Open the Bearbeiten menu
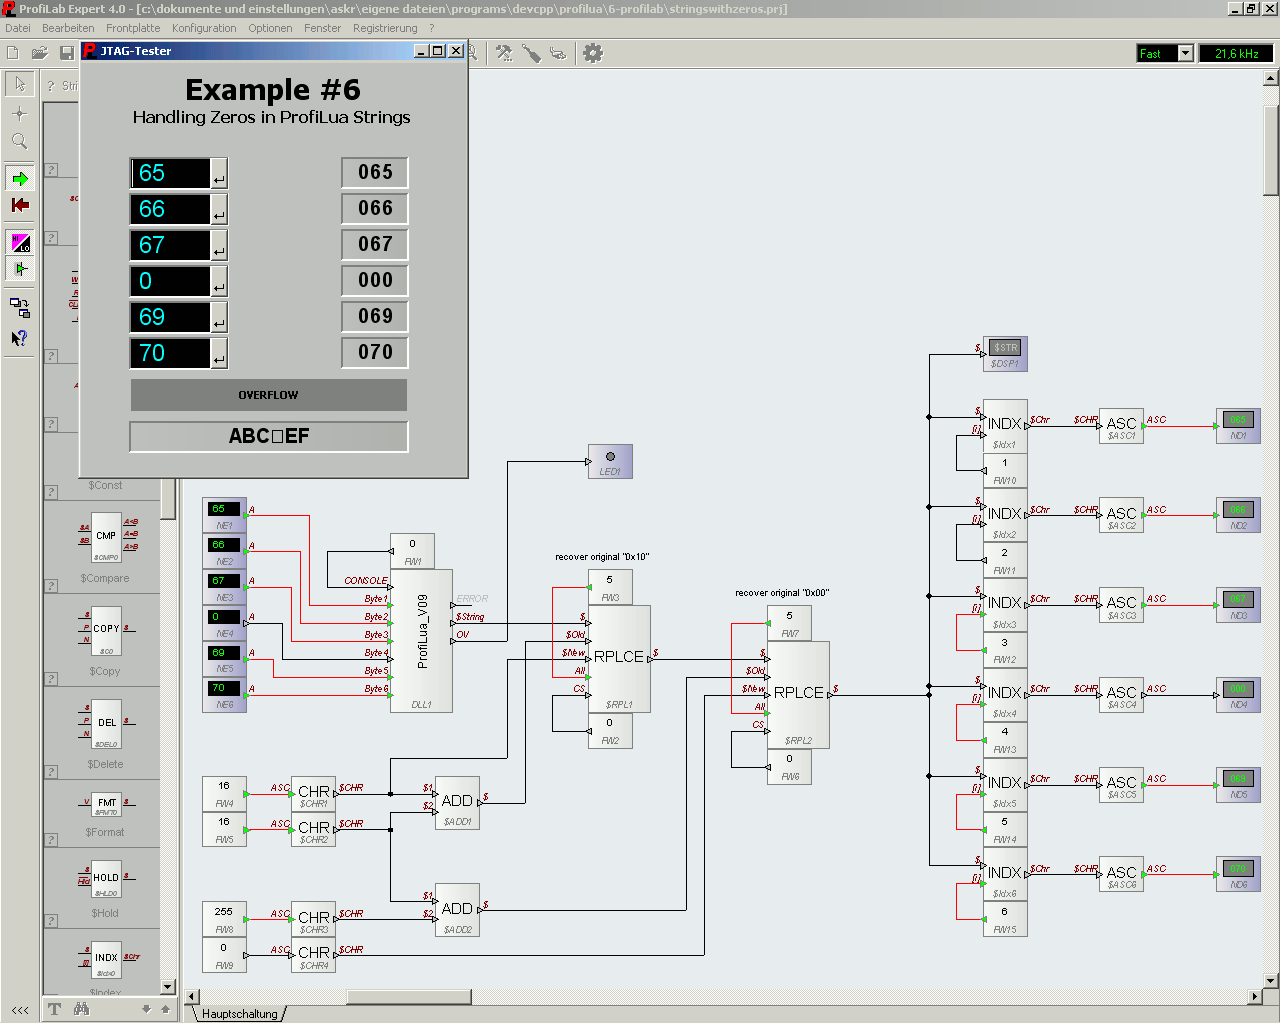 [x=68, y=28]
